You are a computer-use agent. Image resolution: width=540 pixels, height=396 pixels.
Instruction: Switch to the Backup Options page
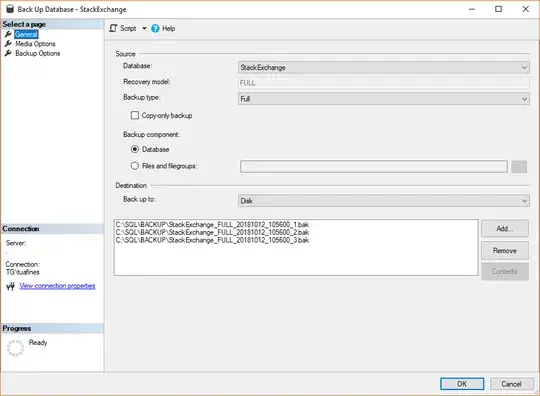pyautogui.click(x=38, y=53)
